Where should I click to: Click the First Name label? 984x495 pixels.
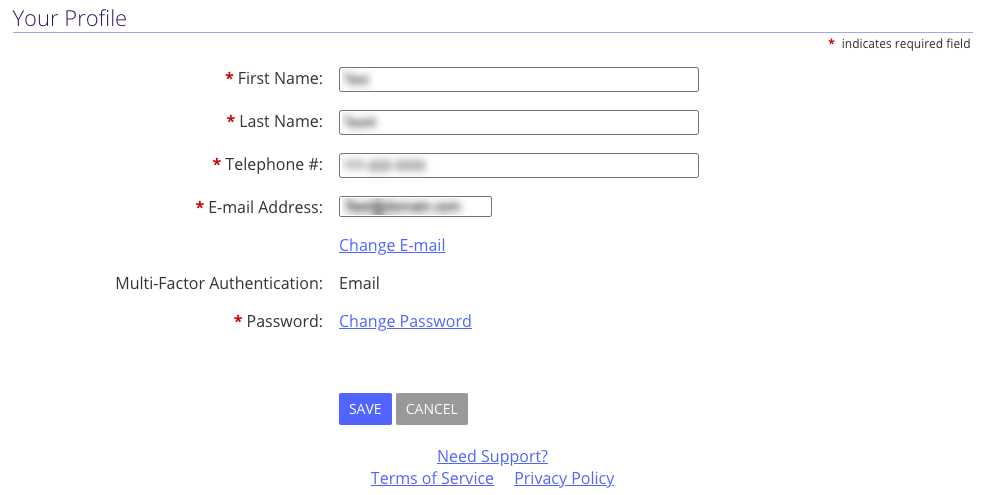[280, 78]
